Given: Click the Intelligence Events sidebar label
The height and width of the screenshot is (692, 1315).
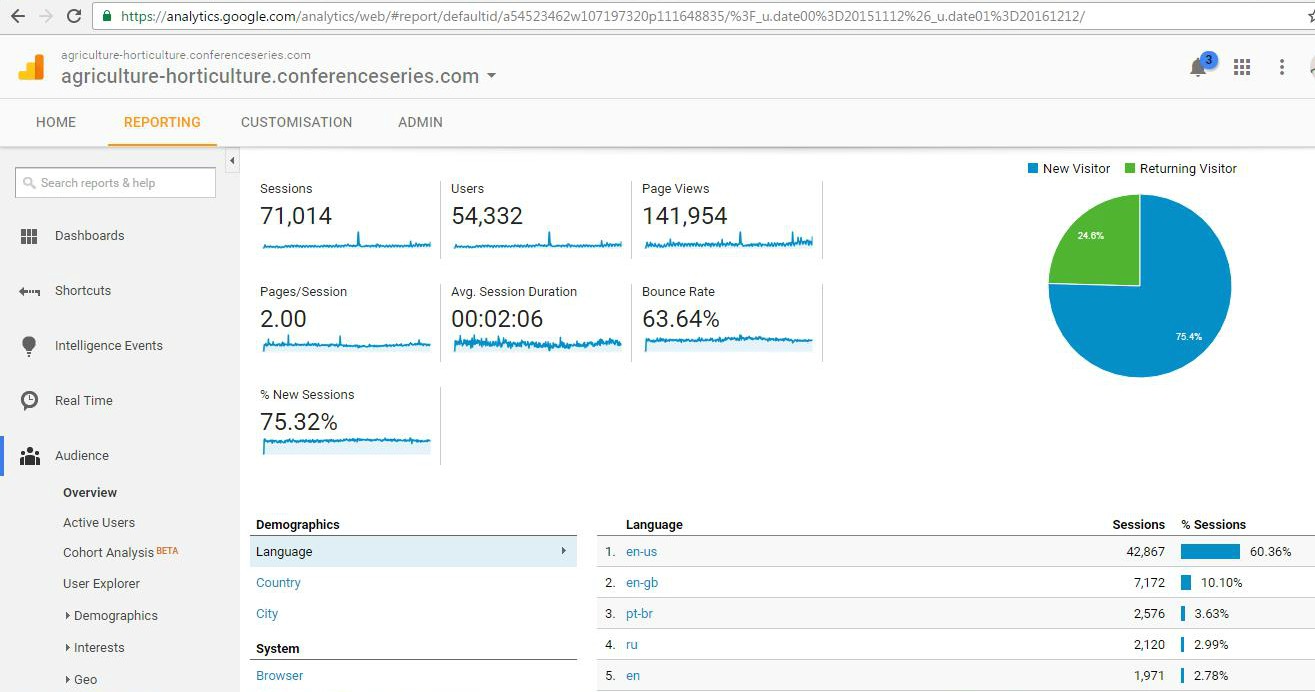Looking at the screenshot, I should [x=109, y=346].
